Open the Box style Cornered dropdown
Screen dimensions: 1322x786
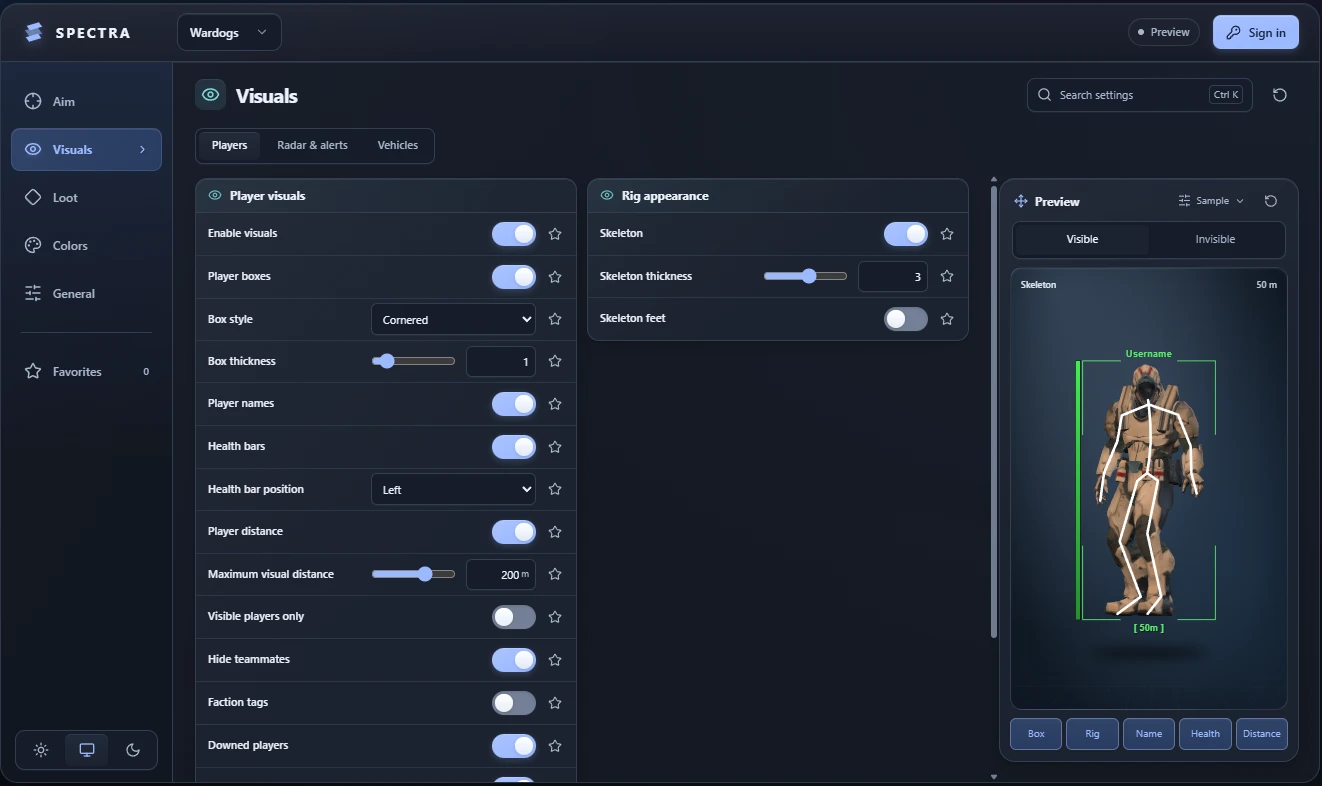click(x=453, y=320)
